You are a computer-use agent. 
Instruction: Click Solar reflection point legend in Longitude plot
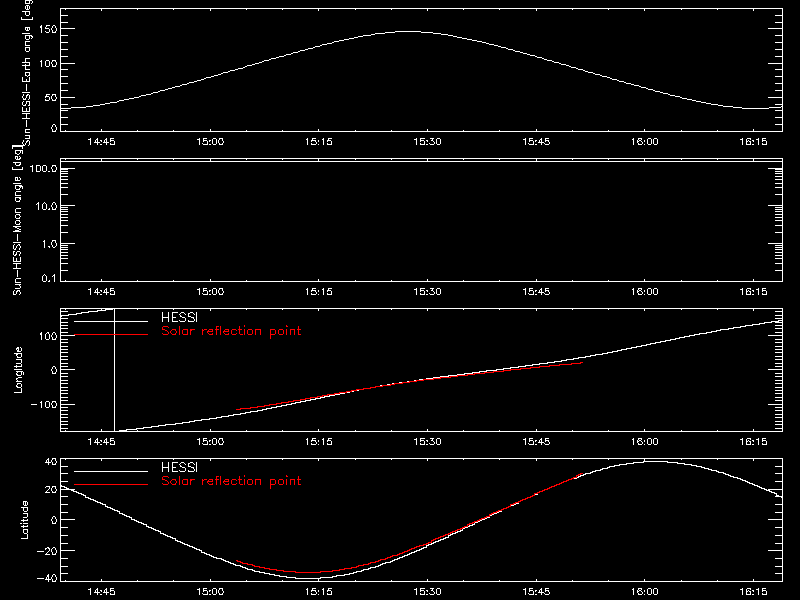click(x=231, y=331)
